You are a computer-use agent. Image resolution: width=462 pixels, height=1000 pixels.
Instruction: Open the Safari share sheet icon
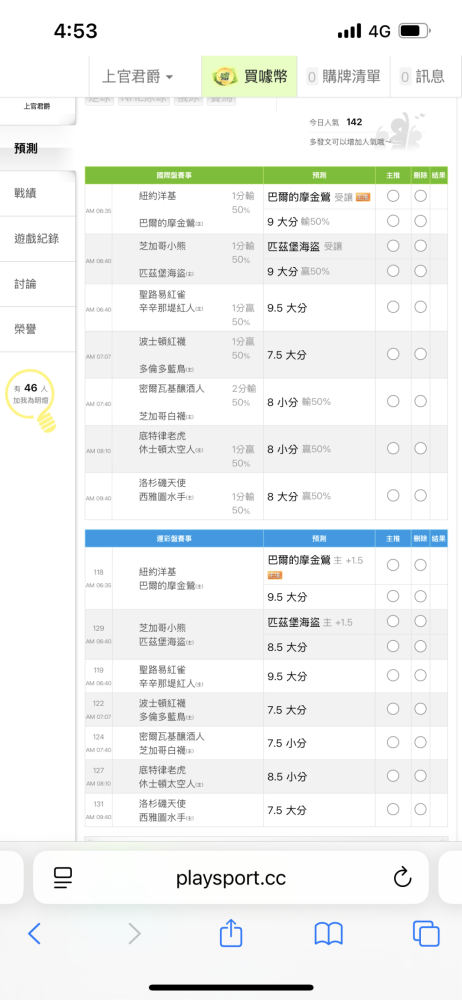tap(231, 932)
